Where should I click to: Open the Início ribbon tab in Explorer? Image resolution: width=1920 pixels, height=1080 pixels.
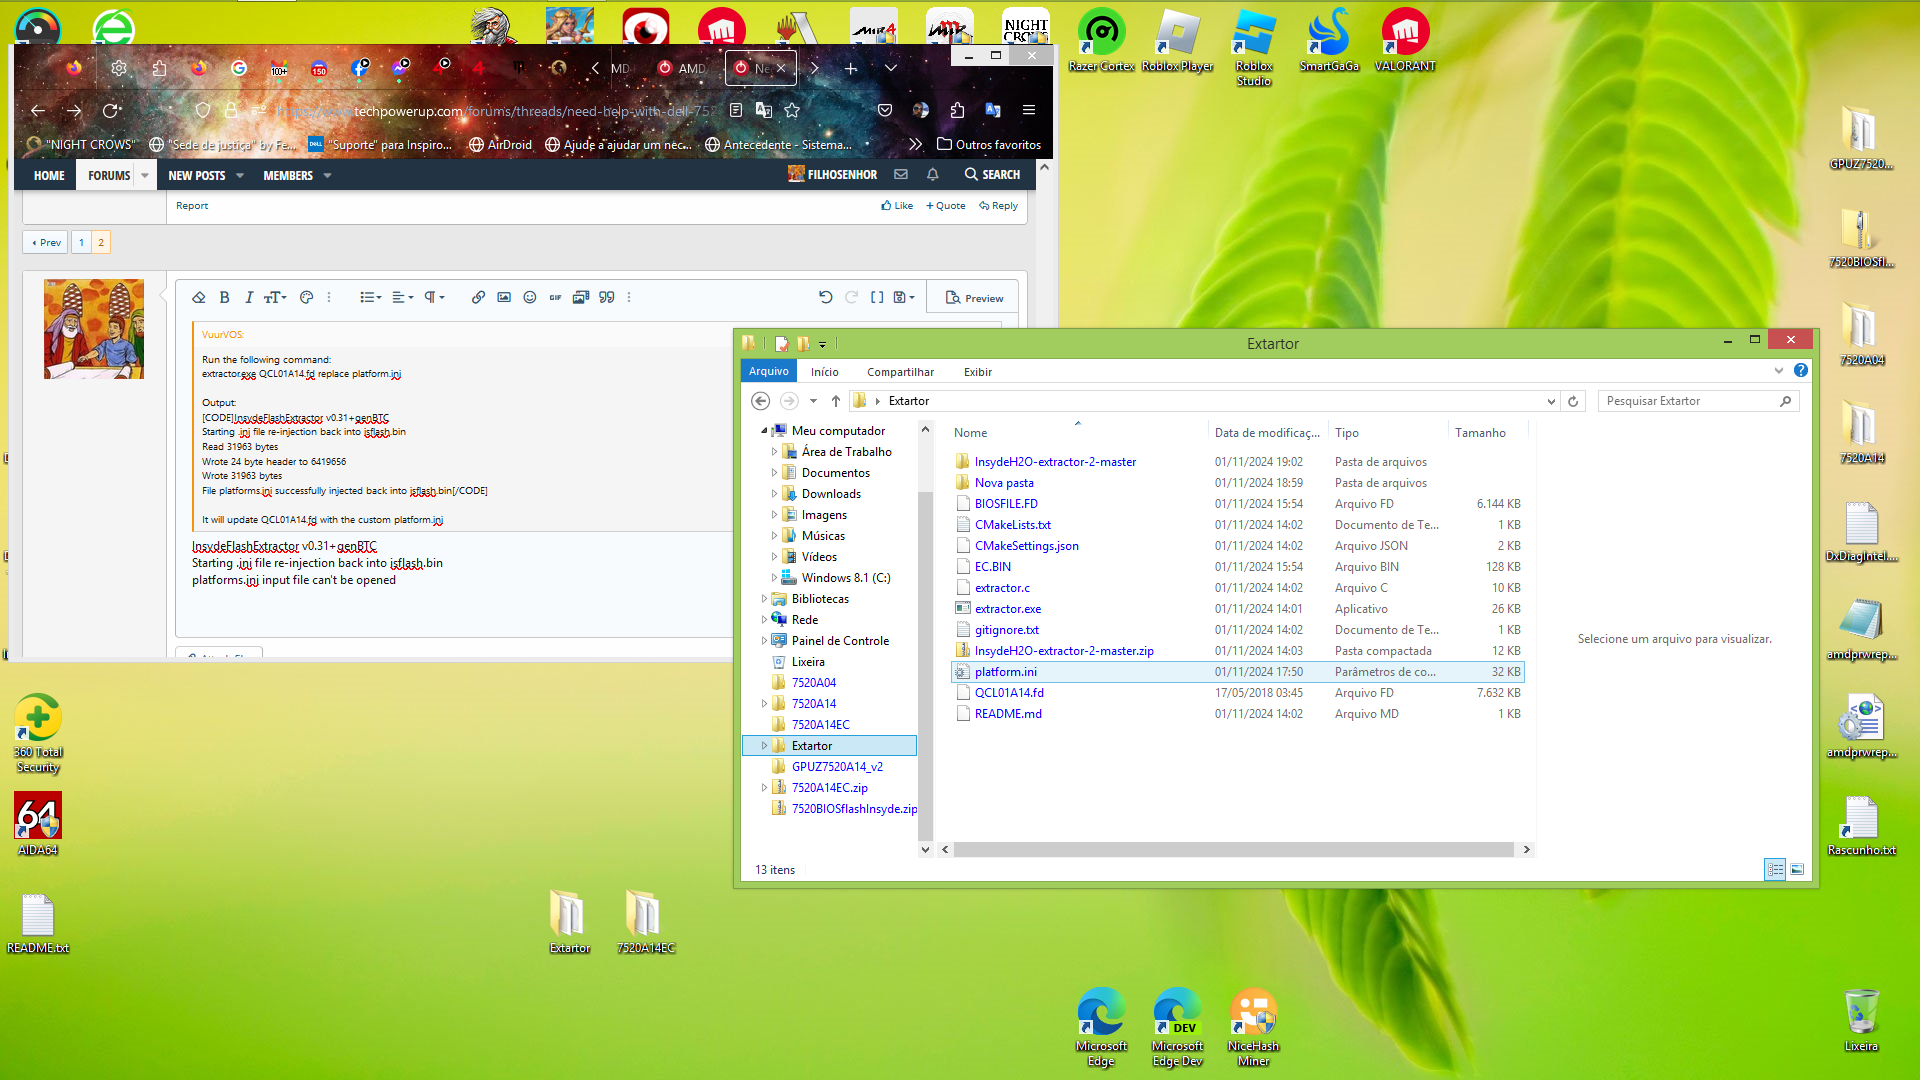824,372
